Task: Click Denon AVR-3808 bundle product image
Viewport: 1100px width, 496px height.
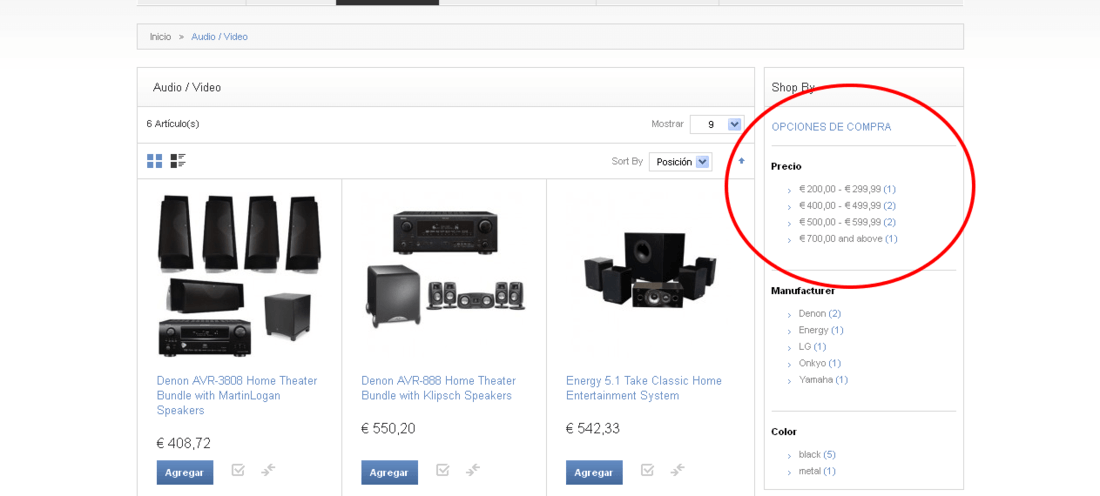Action: click(x=237, y=275)
